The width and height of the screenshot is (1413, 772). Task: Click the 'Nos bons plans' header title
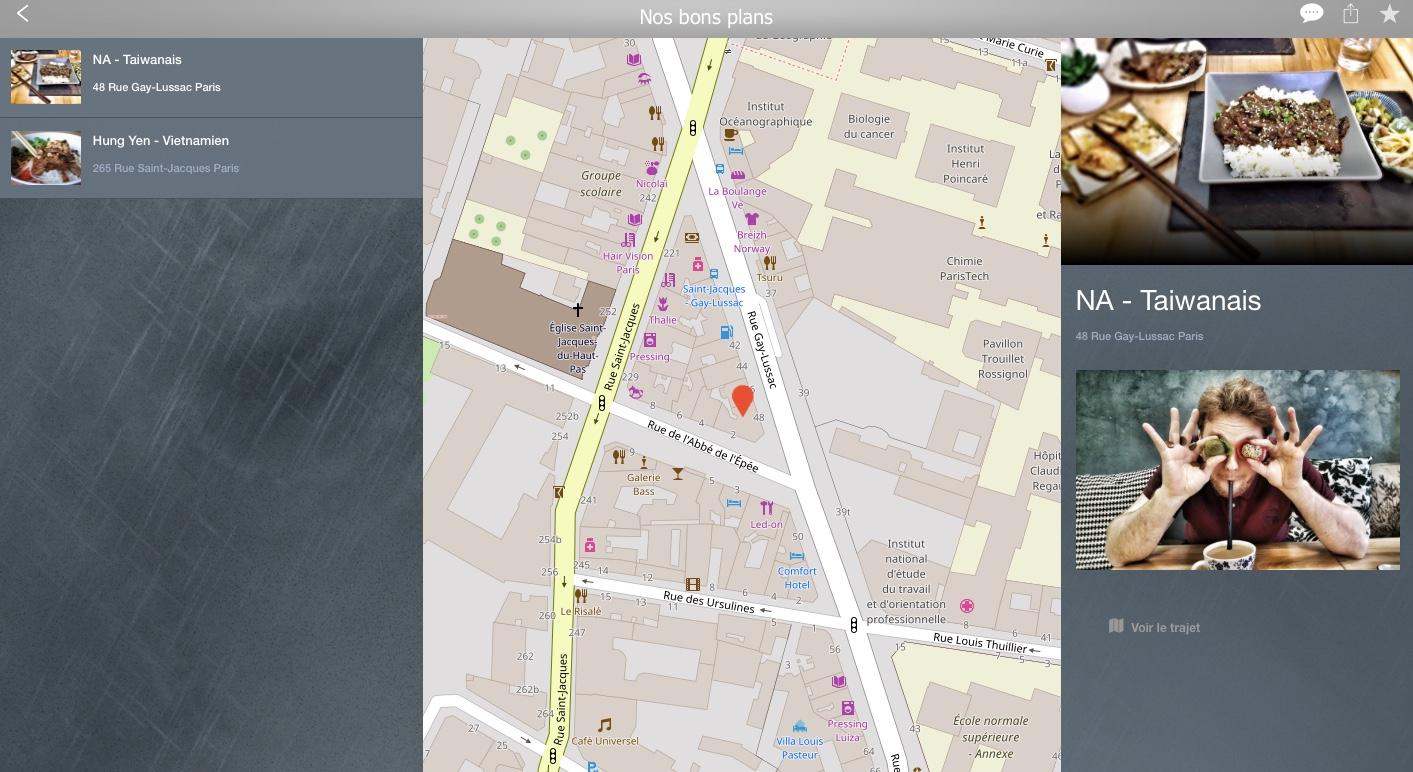[x=706, y=17]
